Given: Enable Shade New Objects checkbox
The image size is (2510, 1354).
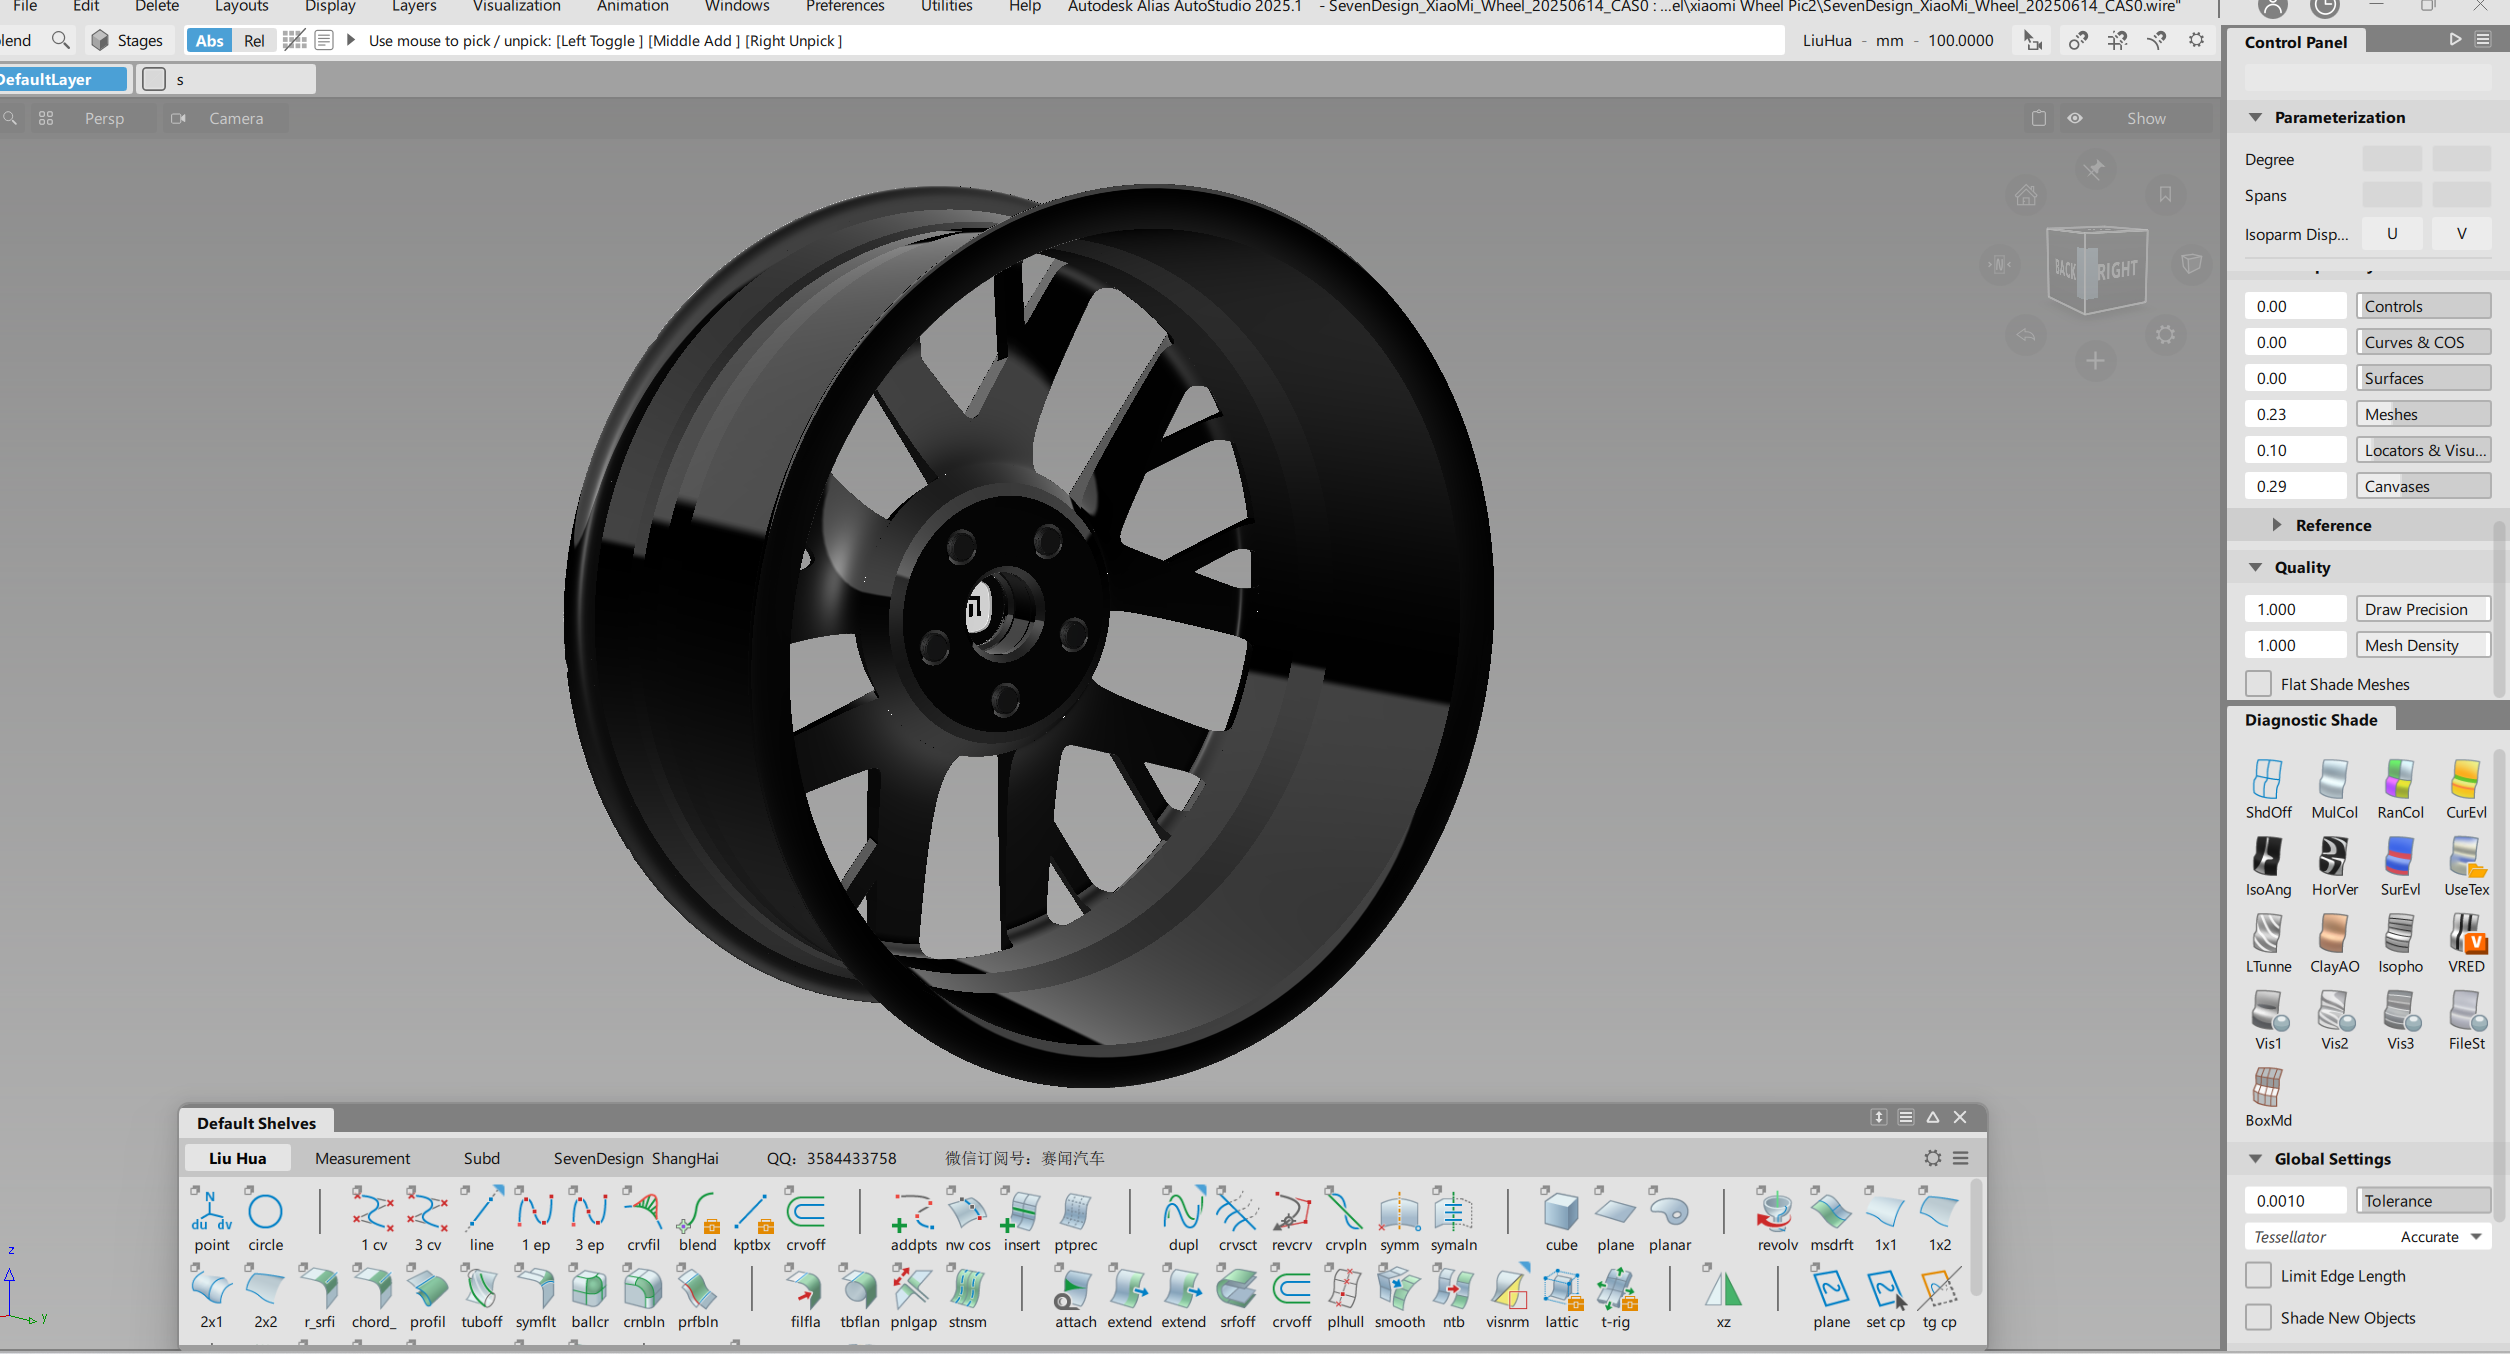Looking at the screenshot, I should coord(2258,1318).
